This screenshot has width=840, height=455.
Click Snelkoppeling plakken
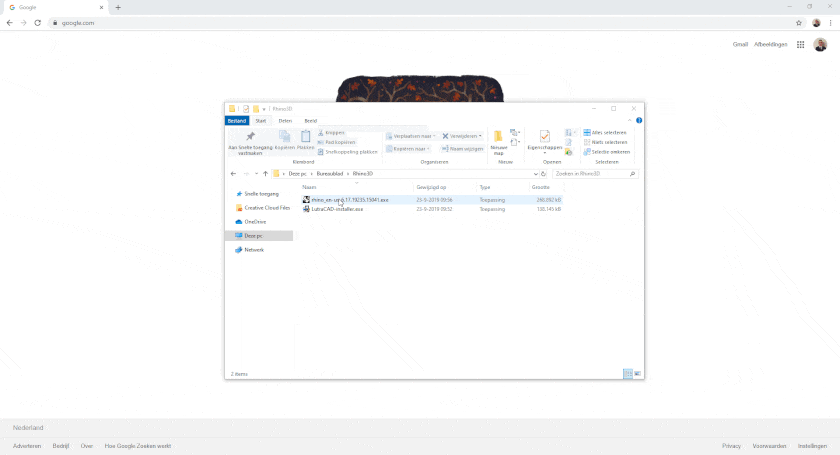[348, 152]
